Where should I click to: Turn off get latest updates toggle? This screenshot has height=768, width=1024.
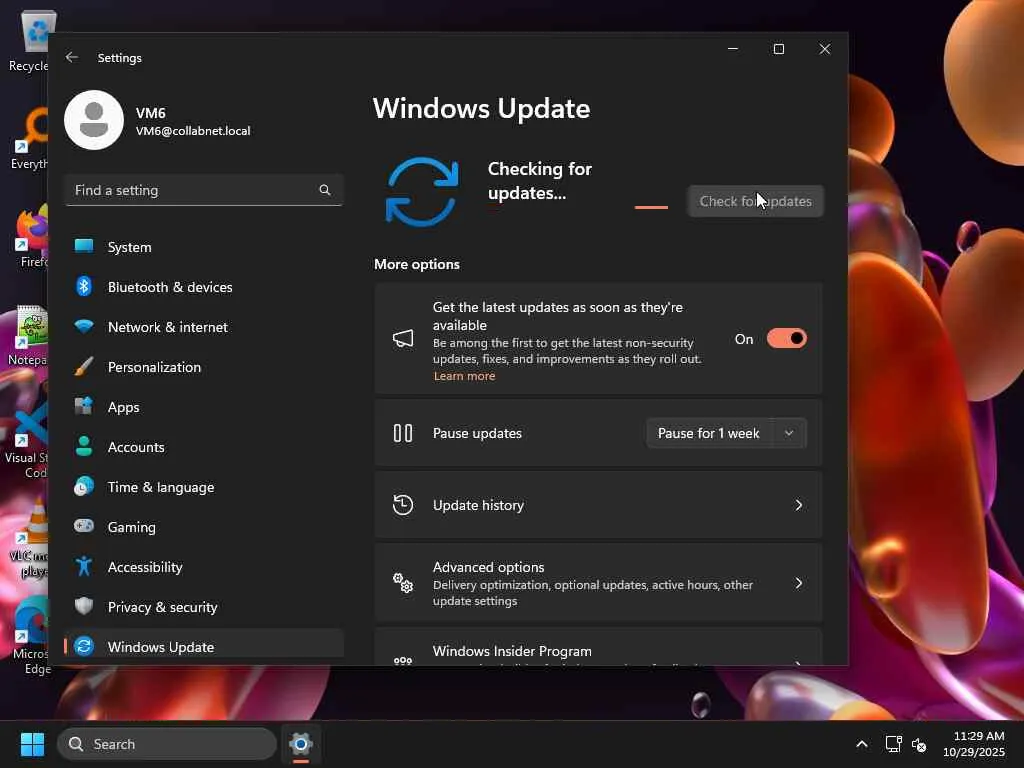(x=787, y=338)
